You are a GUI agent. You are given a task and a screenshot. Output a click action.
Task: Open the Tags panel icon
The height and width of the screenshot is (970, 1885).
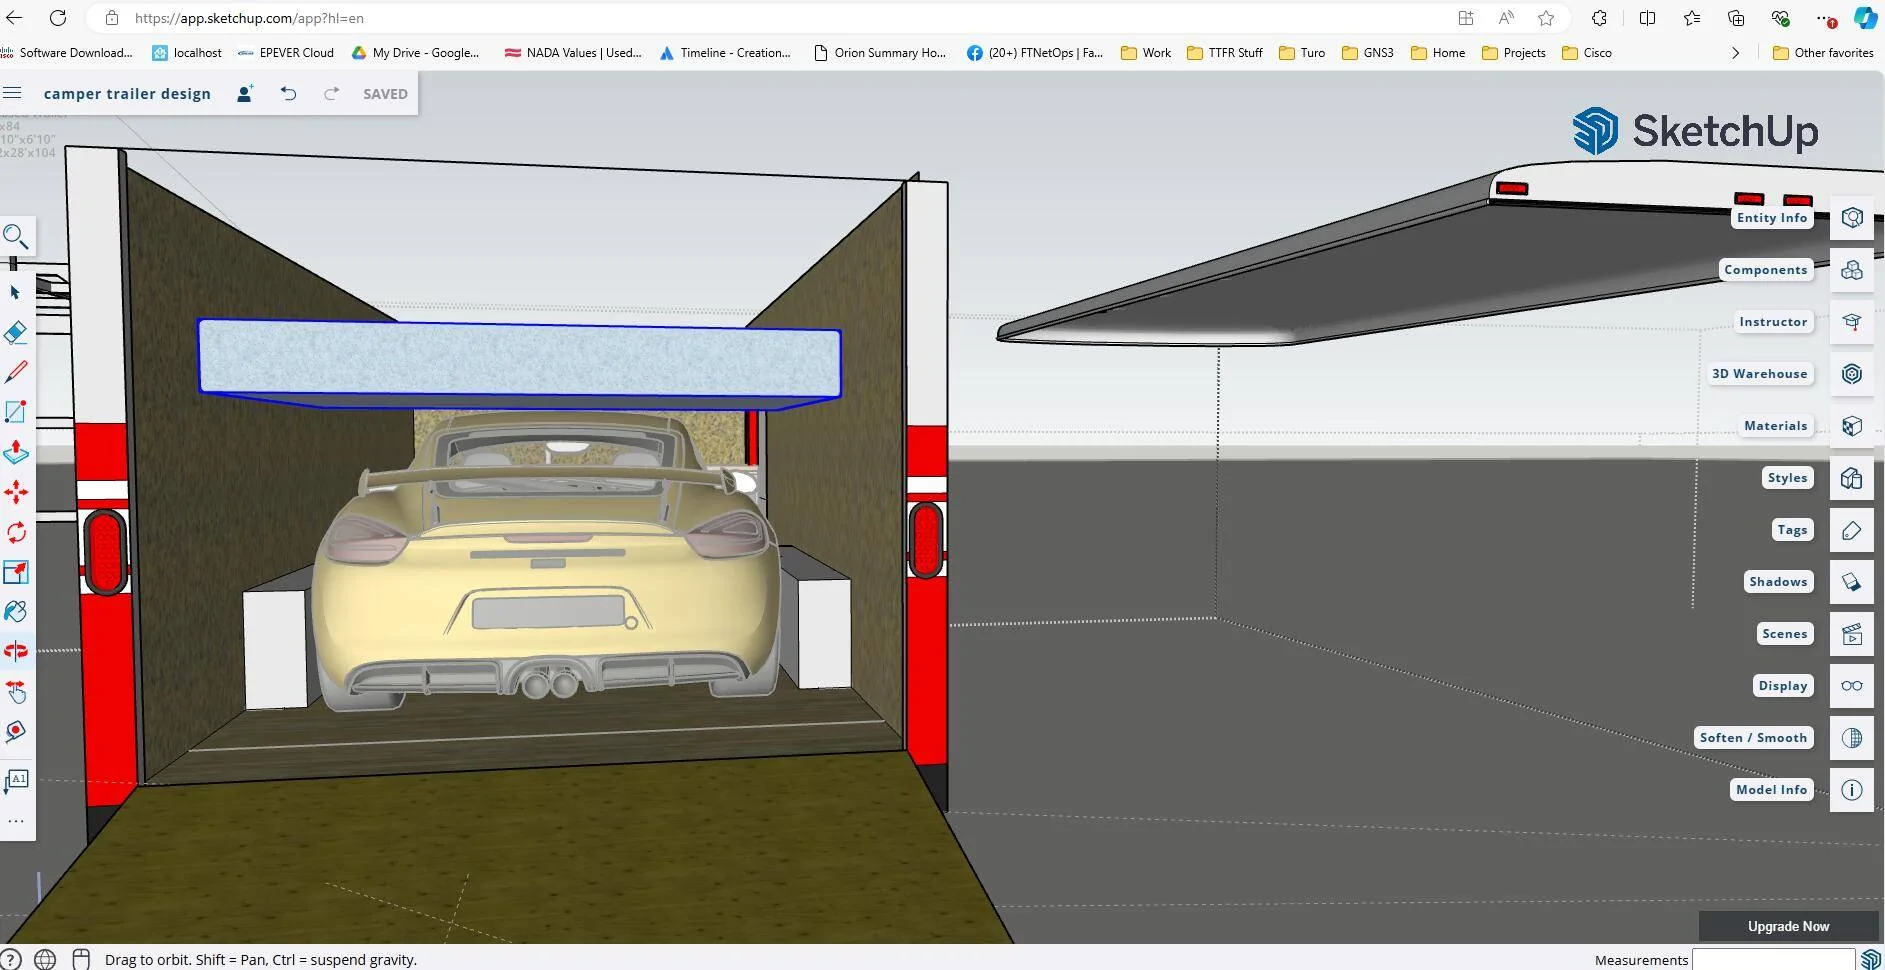pyautogui.click(x=1852, y=530)
